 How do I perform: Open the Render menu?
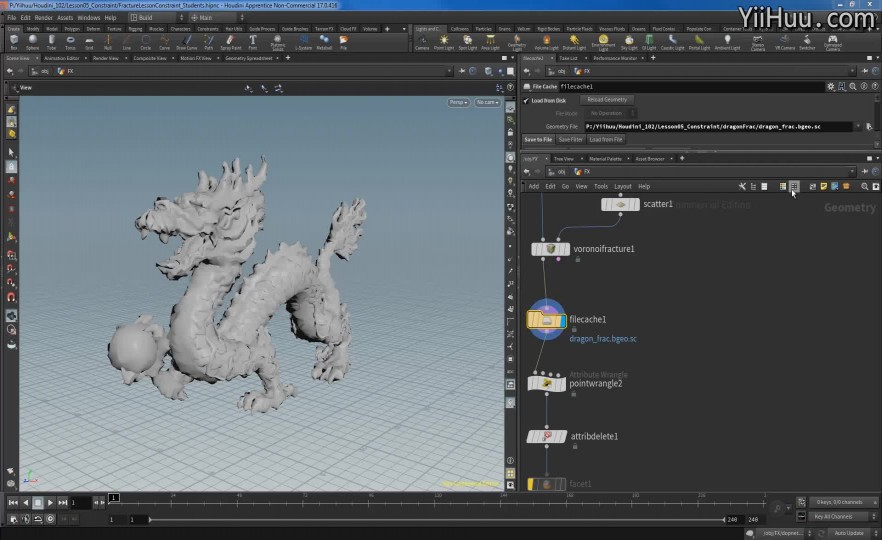43,17
